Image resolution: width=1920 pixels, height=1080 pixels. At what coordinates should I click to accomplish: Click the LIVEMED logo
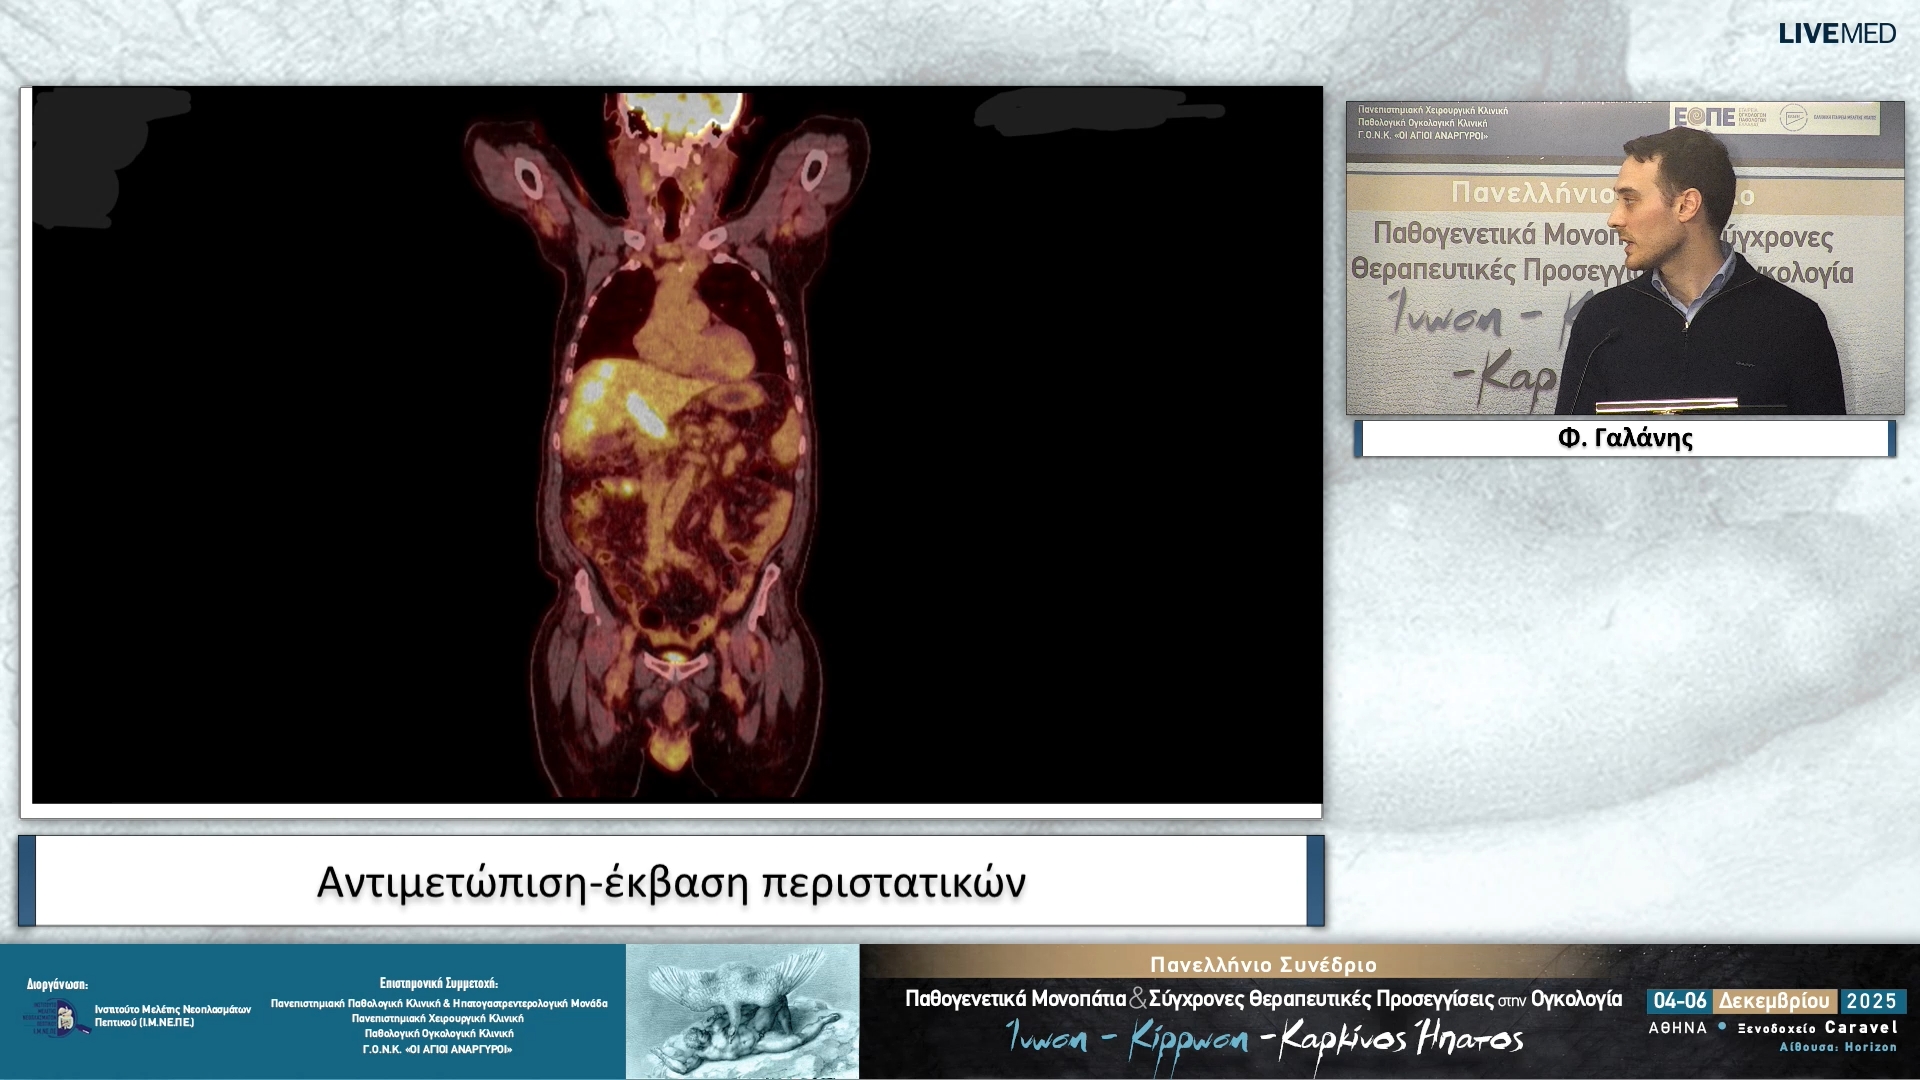pos(1837,33)
